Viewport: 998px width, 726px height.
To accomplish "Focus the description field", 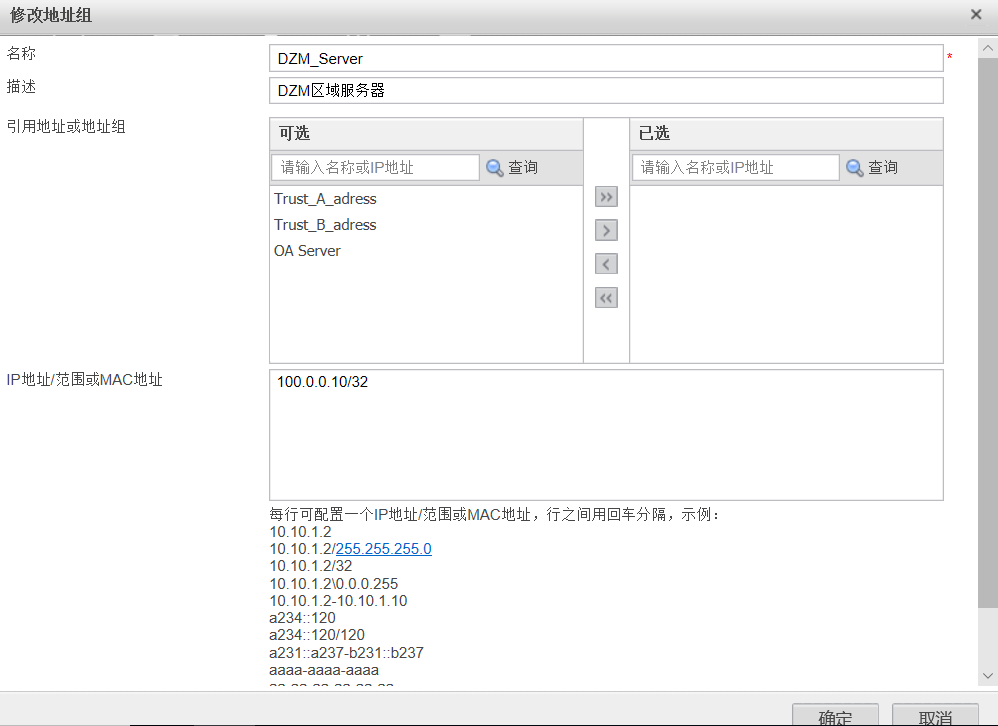I will click(606, 90).
